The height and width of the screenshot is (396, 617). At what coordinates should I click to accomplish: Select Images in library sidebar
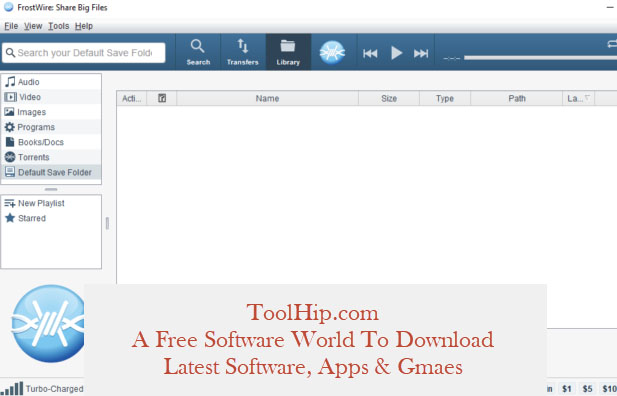51,112
